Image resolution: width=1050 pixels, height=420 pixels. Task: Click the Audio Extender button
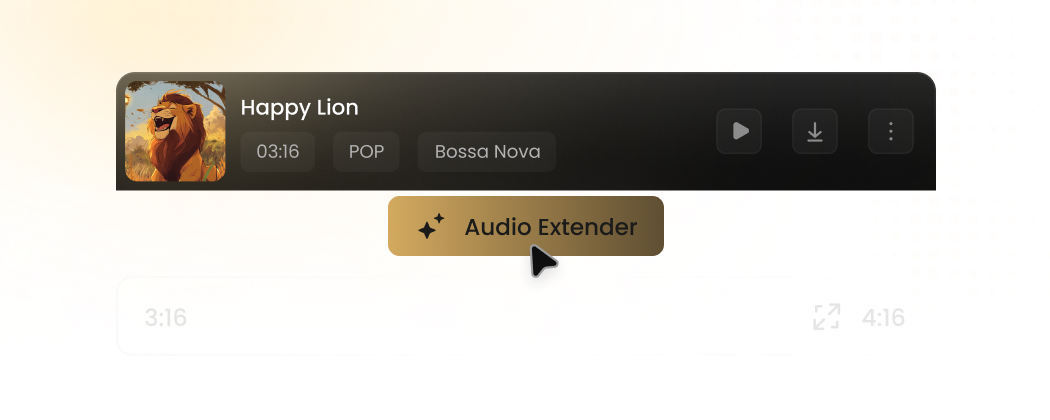[x=526, y=226]
